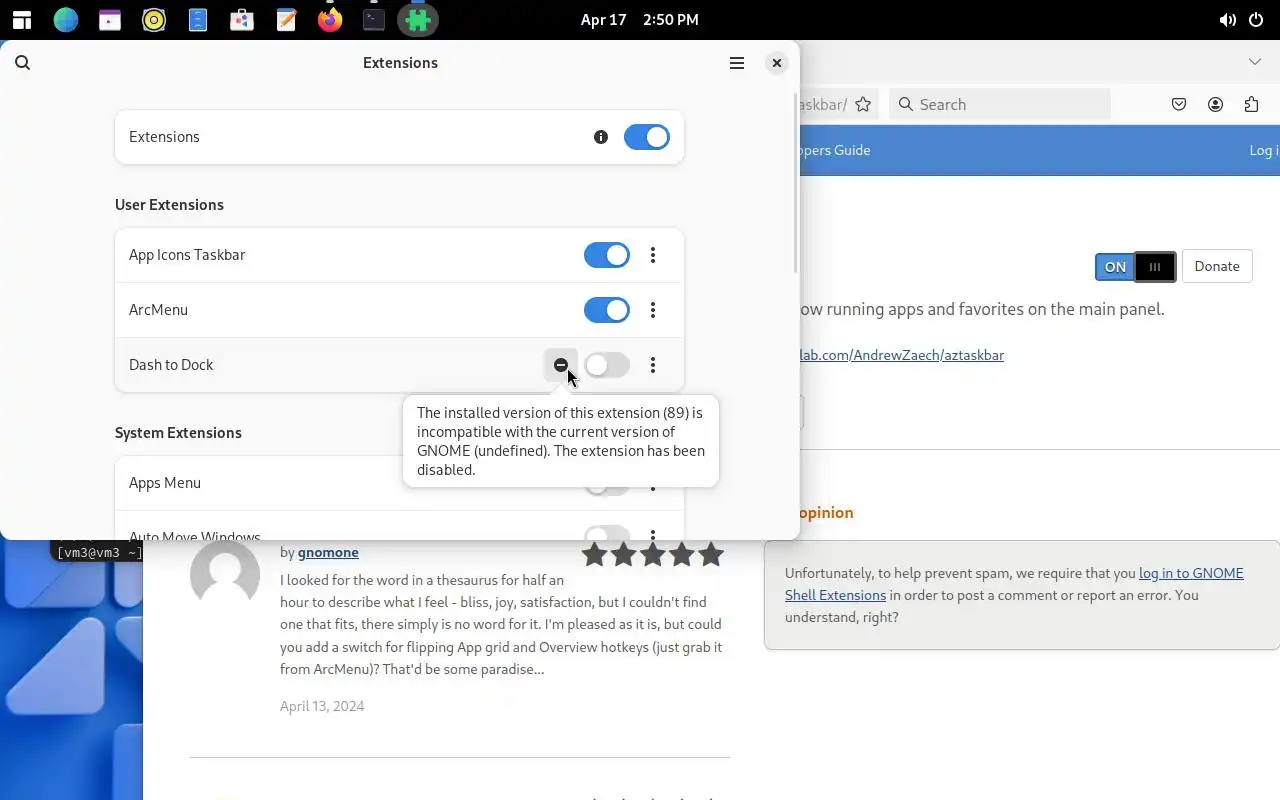The width and height of the screenshot is (1280, 800).
Task: Open the clock showing Apr 17 2:50 PM
Action: [640, 20]
